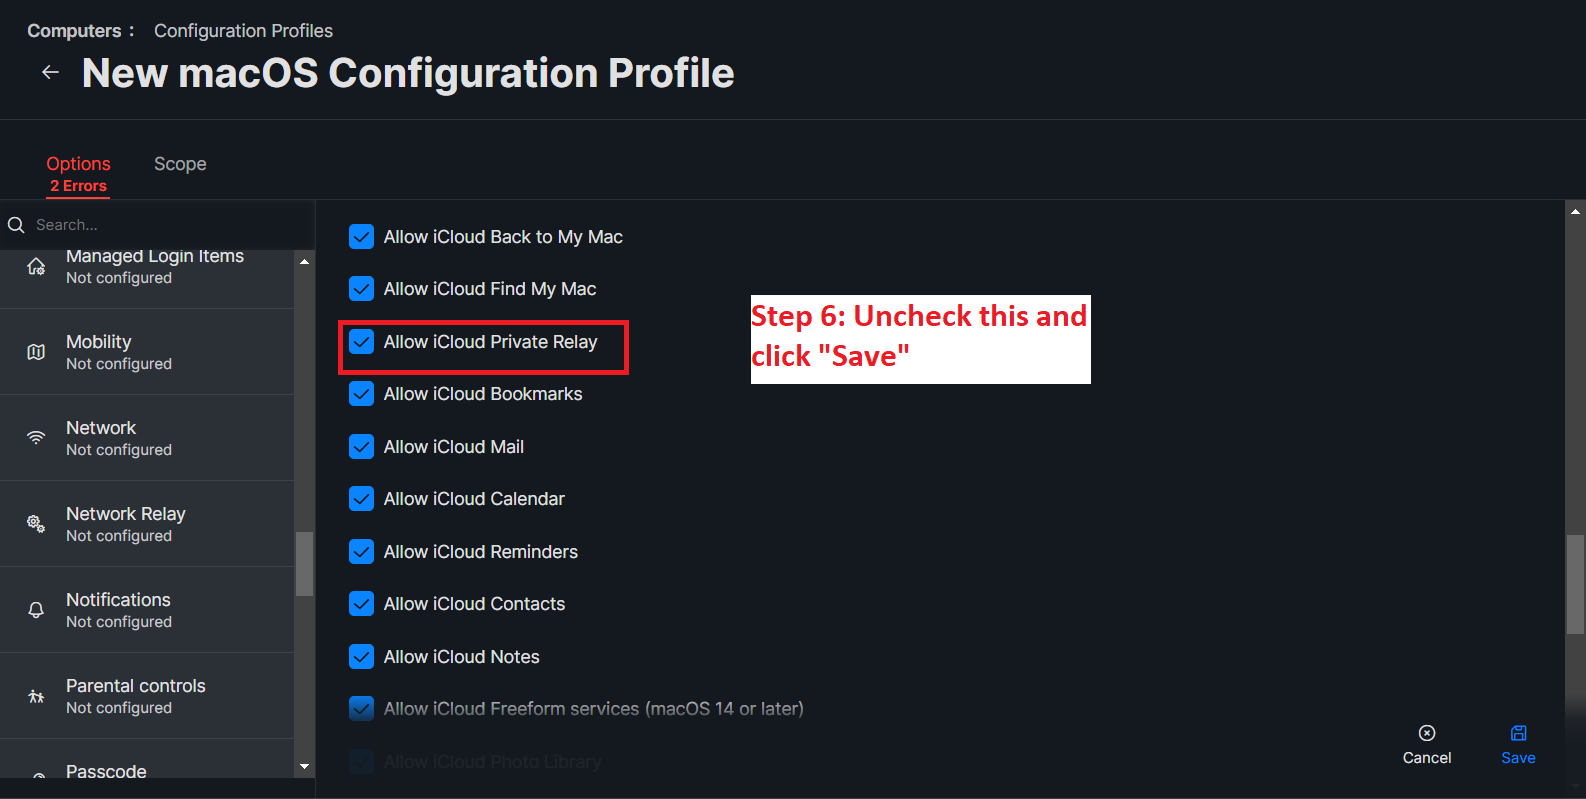Viewport: 1586px width, 799px height.
Task: Click sidebar scroll down arrow
Action: pyautogui.click(x=304, y=767)
